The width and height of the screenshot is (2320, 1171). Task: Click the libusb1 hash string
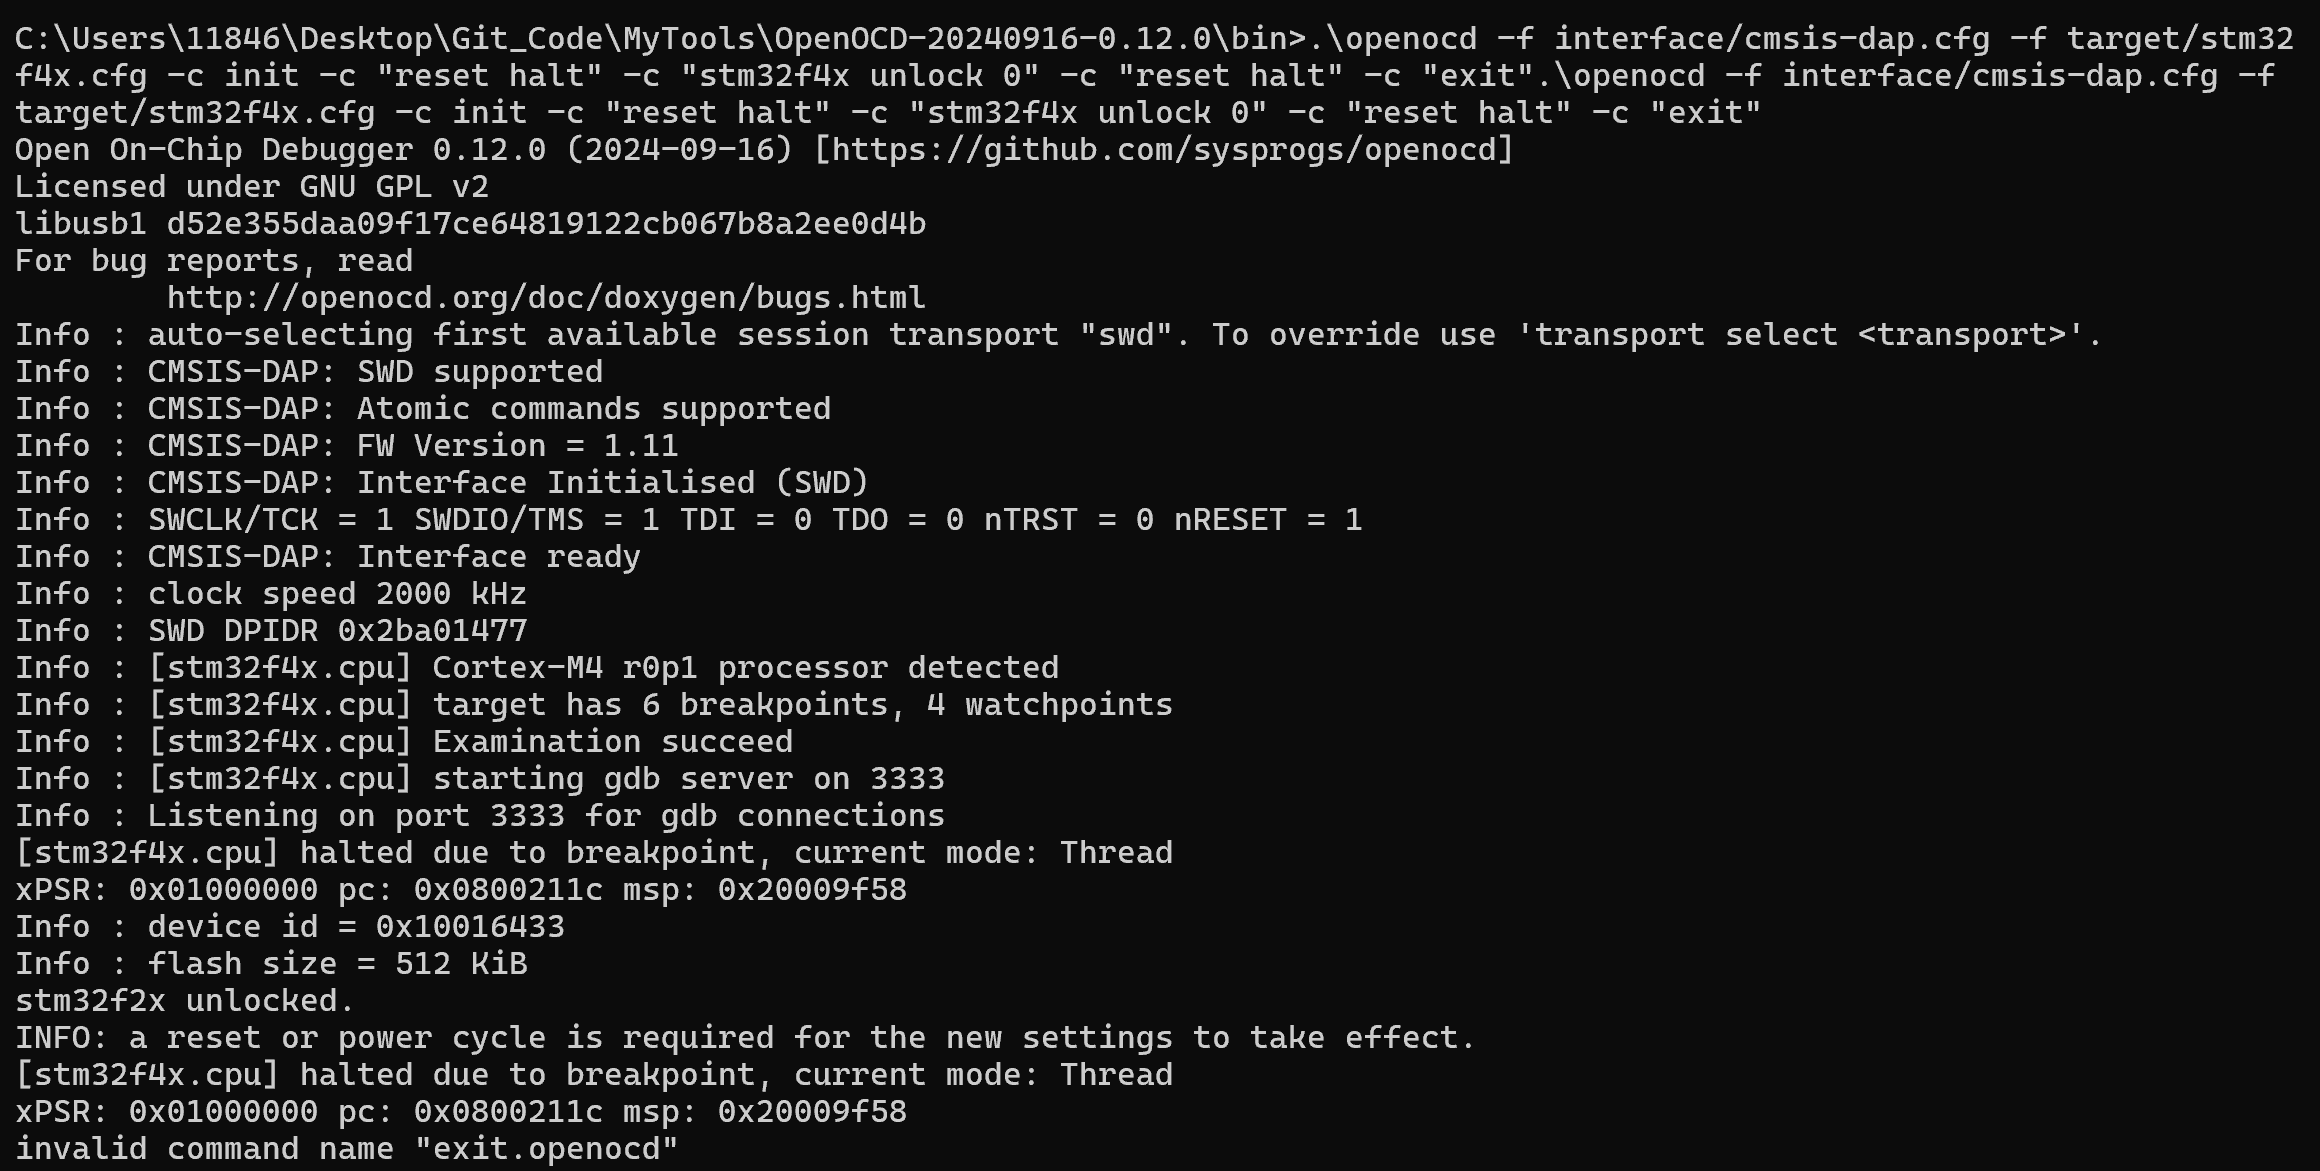click(x=546, y=224)
